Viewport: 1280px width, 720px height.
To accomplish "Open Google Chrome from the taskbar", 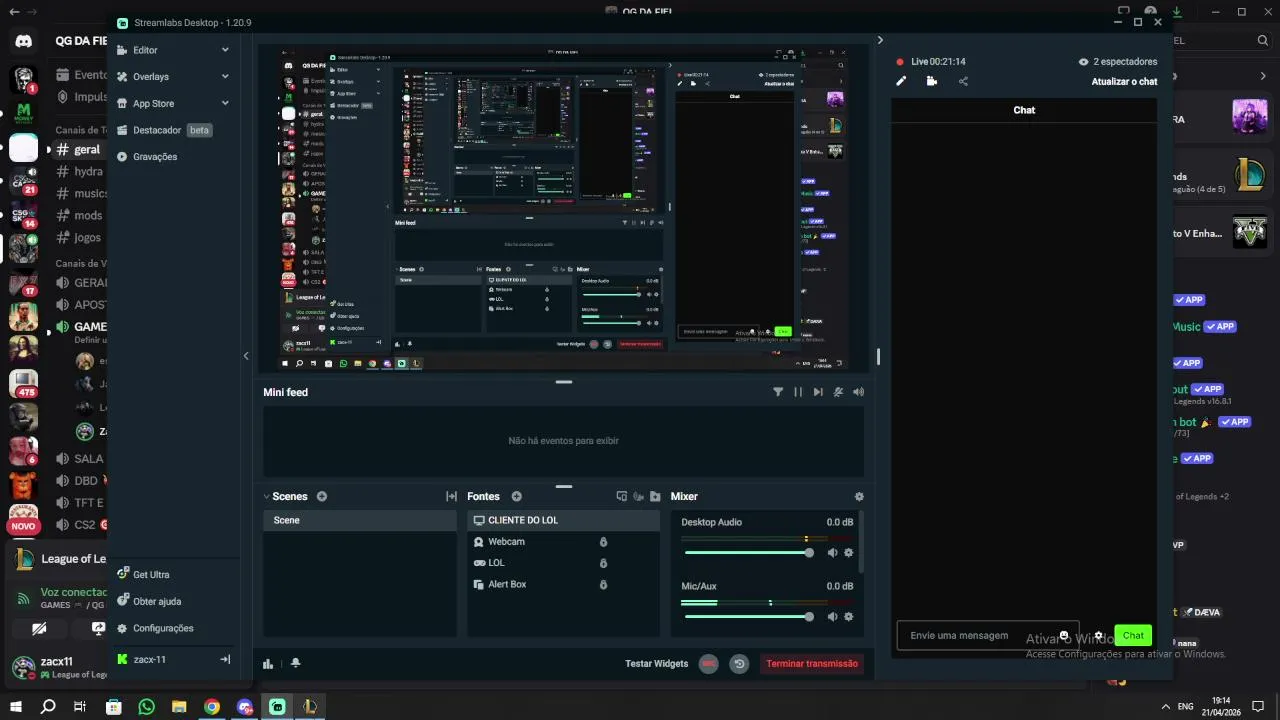I will [x=212, y=707].
